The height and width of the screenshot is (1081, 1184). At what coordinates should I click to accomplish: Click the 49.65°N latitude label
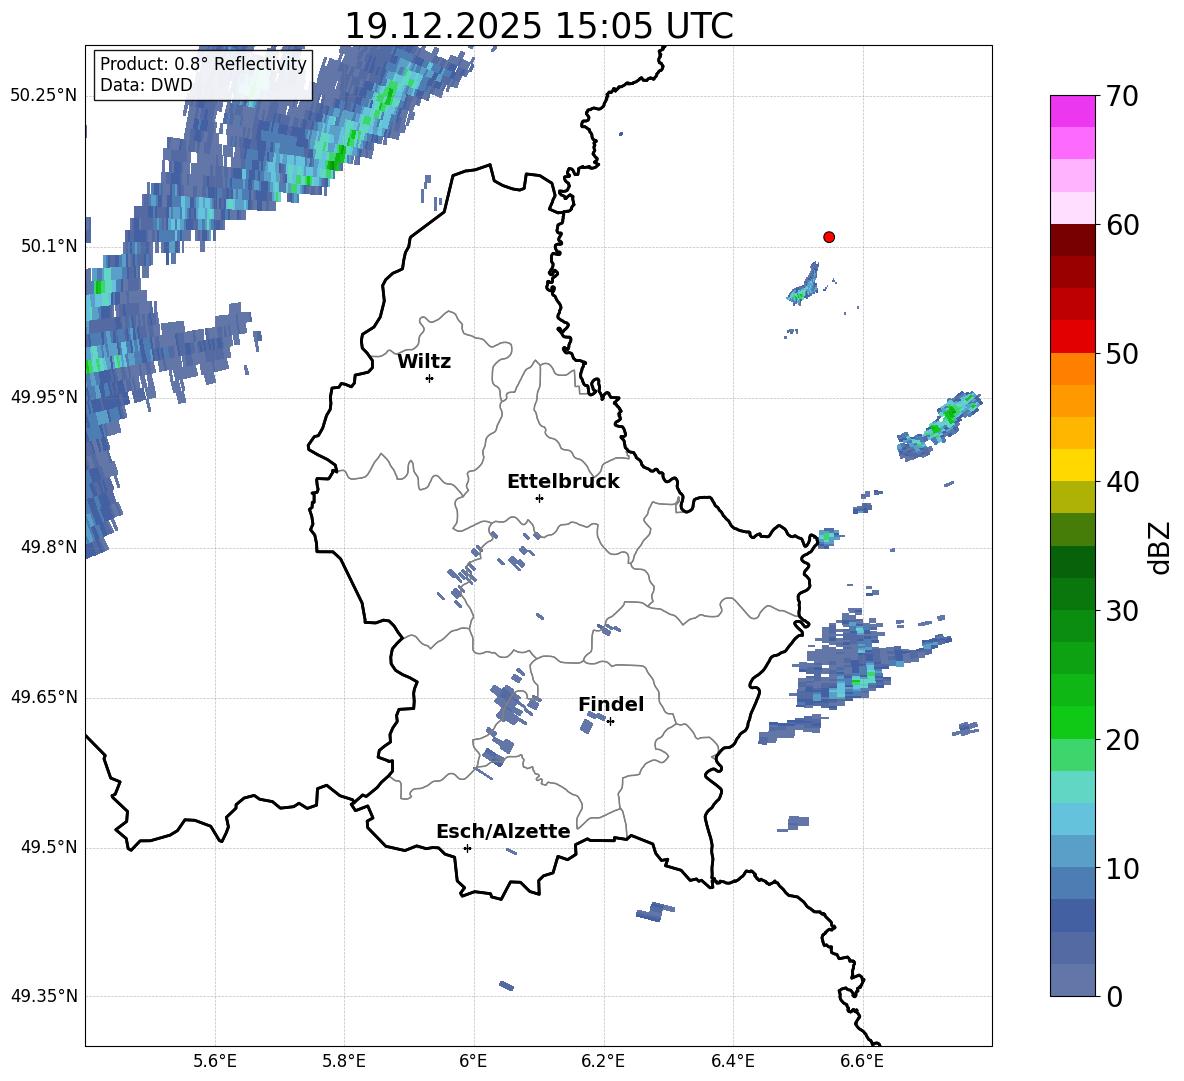45,696
